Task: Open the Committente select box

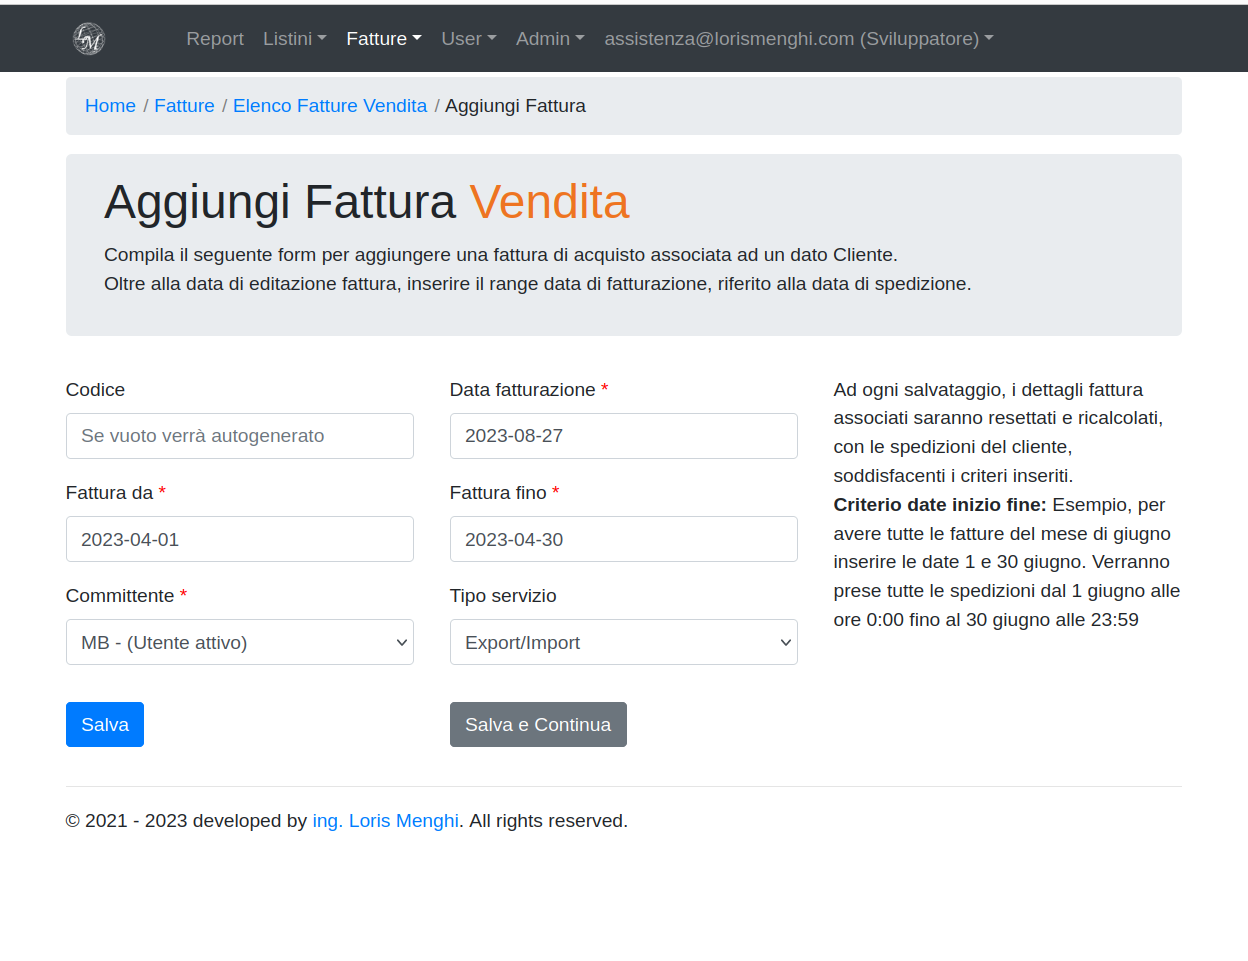Action: pos(240,642)
